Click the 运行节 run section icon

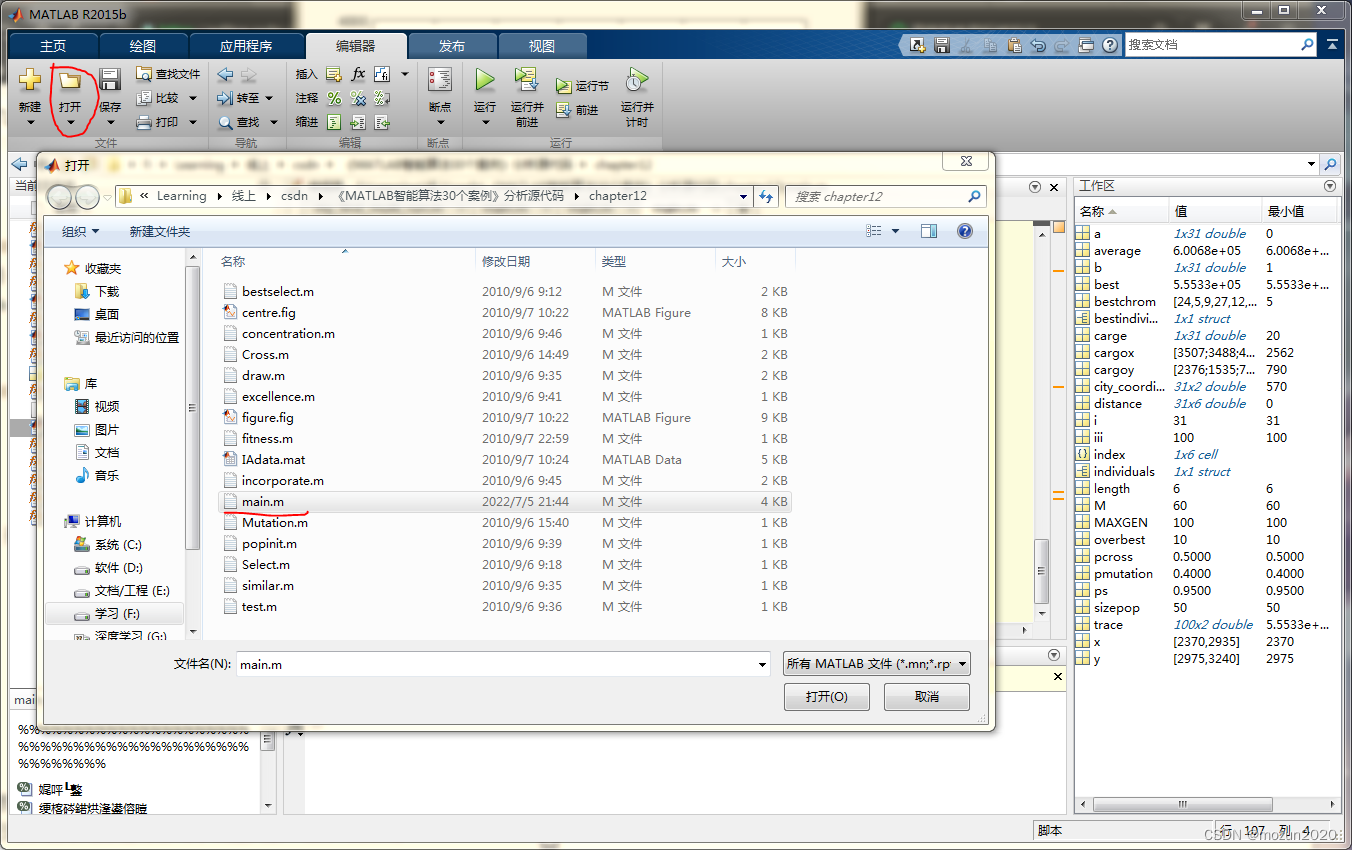tap(564, 86)
